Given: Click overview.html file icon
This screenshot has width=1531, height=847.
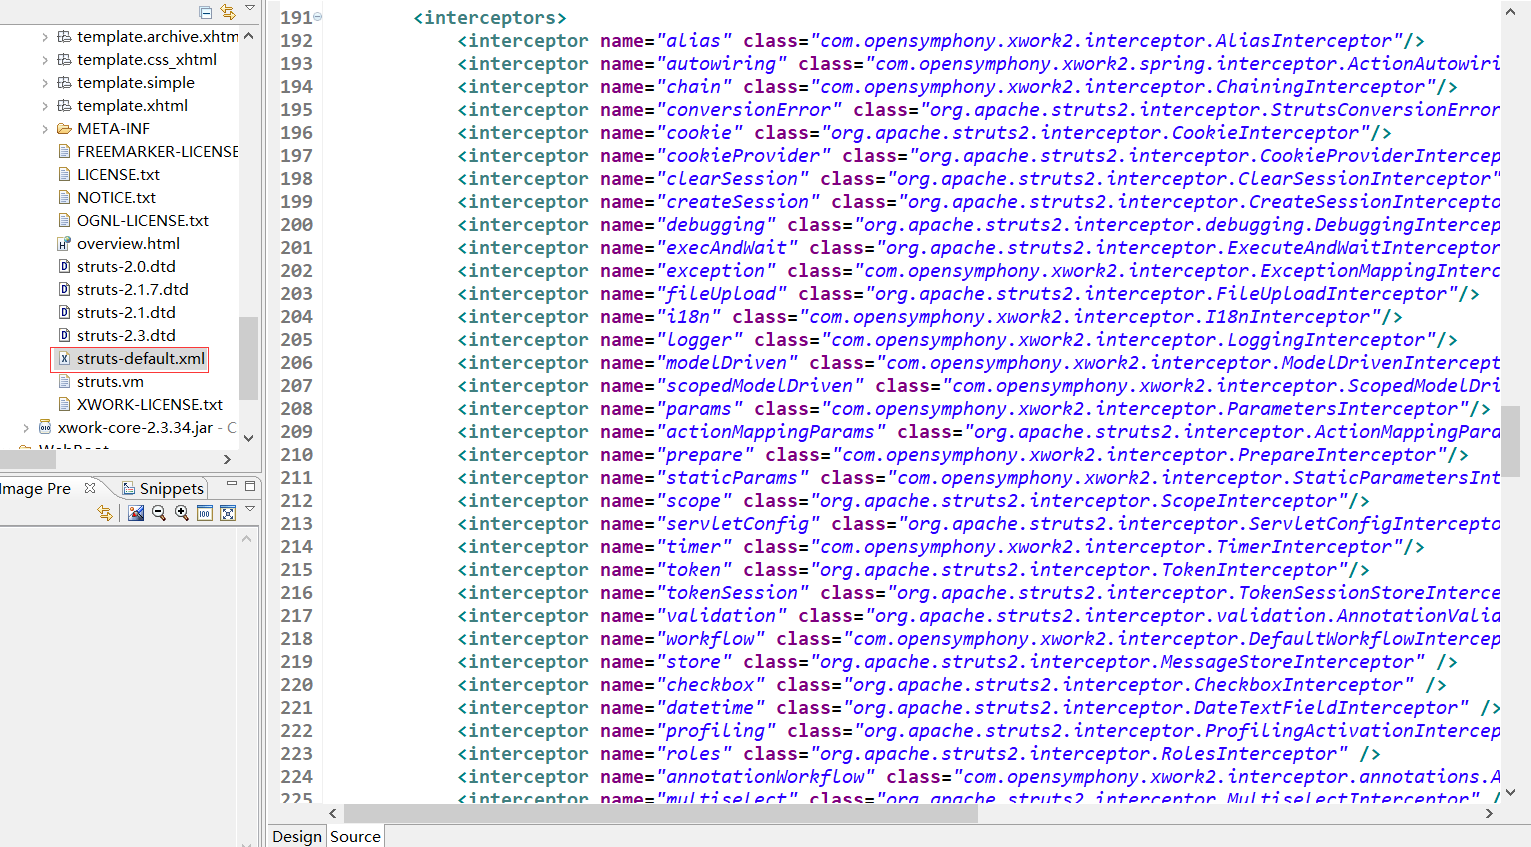Looking at the screenshot, I should [64, 244].
